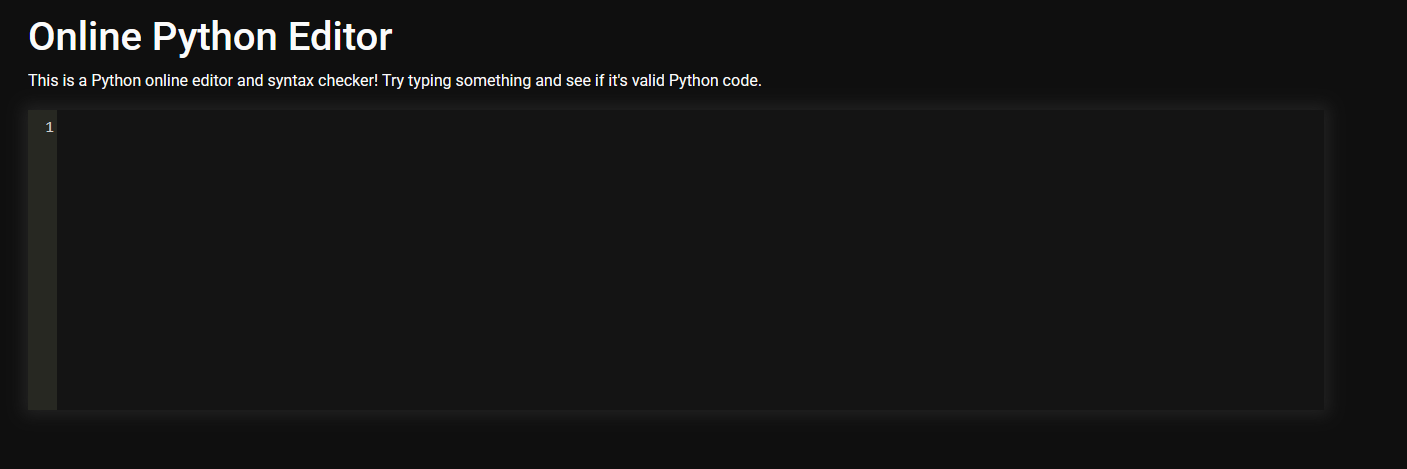Click the far right side of the editor

(1300, 260)
